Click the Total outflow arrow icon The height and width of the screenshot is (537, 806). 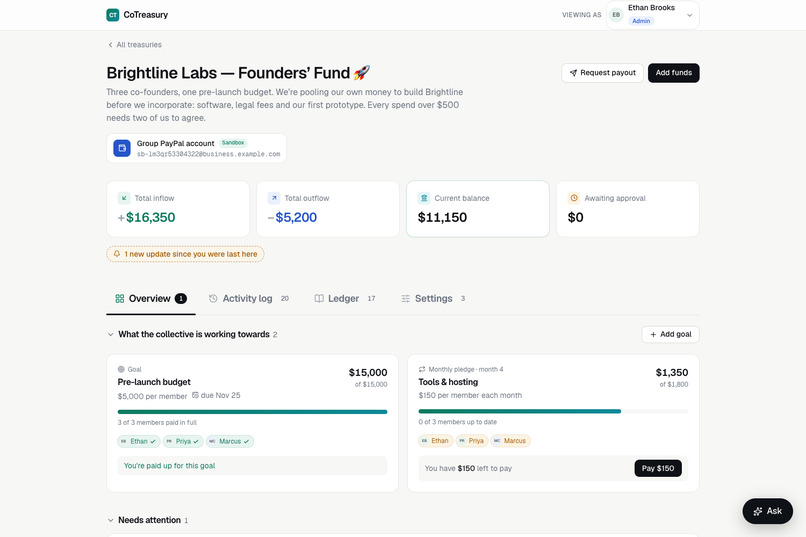coord(274,198)
